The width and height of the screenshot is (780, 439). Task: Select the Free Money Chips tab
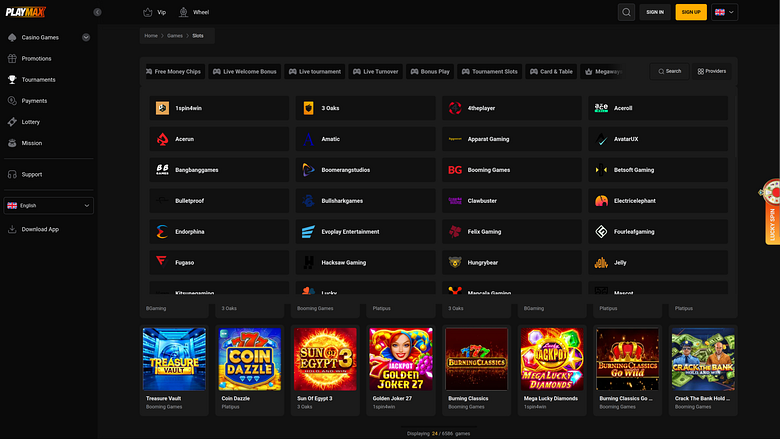click(x=174, y=72)
